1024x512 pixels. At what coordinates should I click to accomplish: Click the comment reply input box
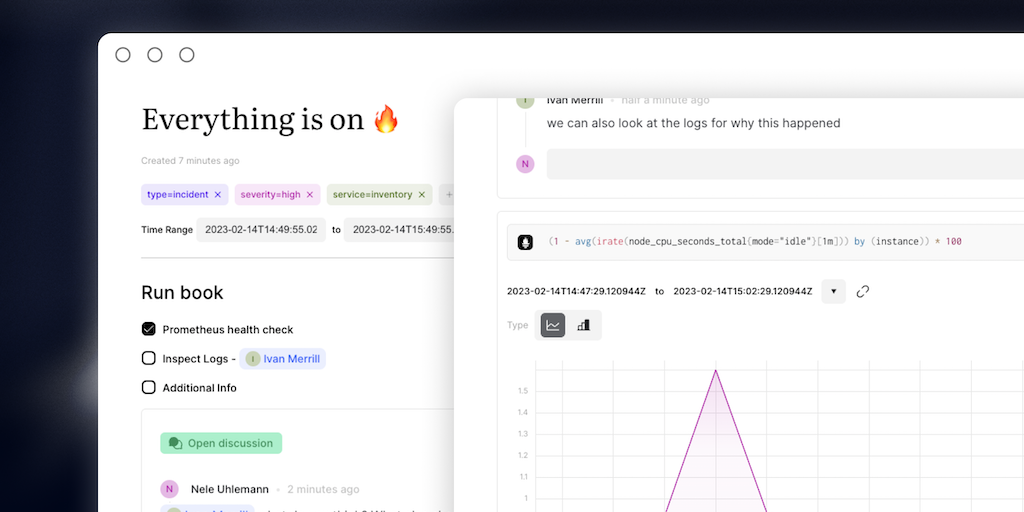click(x=785, y=164)
